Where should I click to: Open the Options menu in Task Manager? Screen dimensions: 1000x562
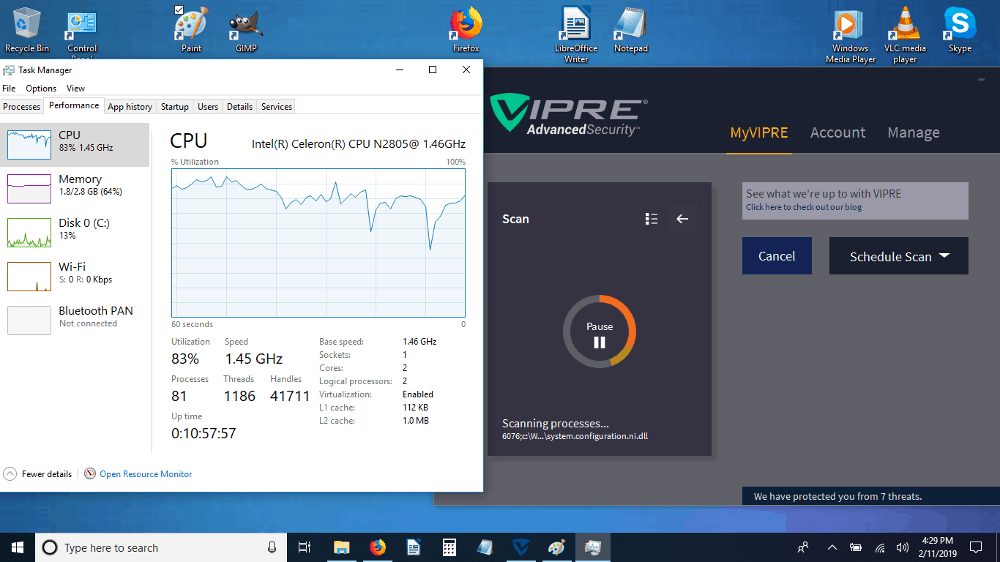41,89
